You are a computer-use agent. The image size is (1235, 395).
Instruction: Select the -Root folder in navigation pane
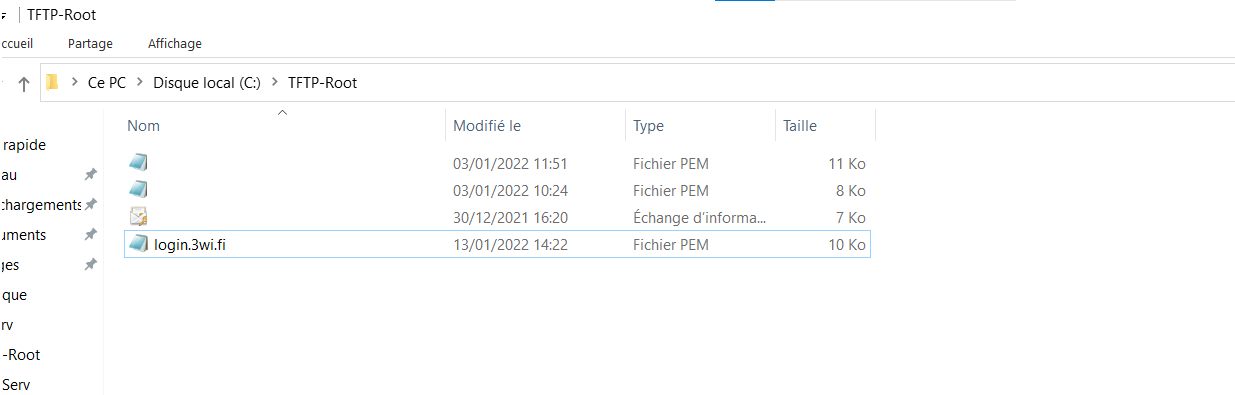click(x=22, y=354)
